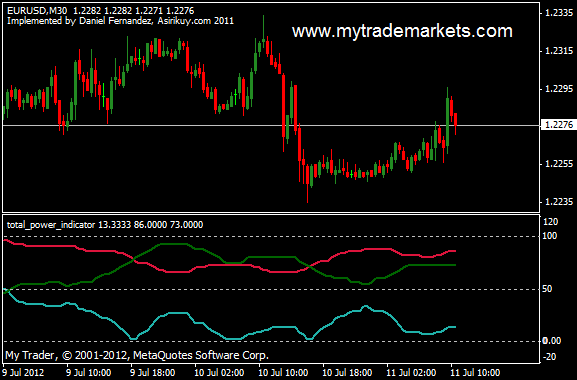This screenshot has width=577, height=380.
Task: Select the red indicator line's end
Action: [455, 251]
